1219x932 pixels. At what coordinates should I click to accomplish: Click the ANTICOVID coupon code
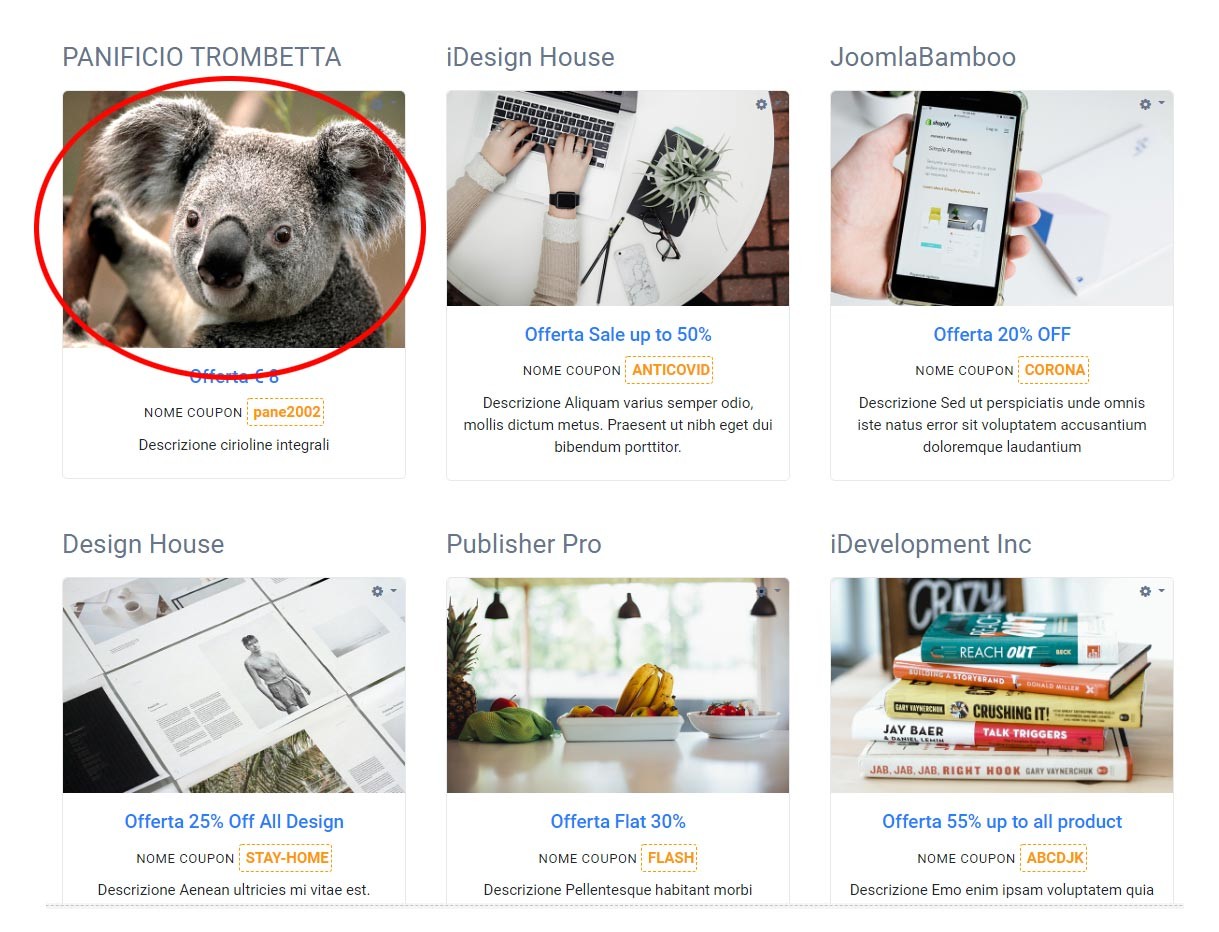pos(669,370)
